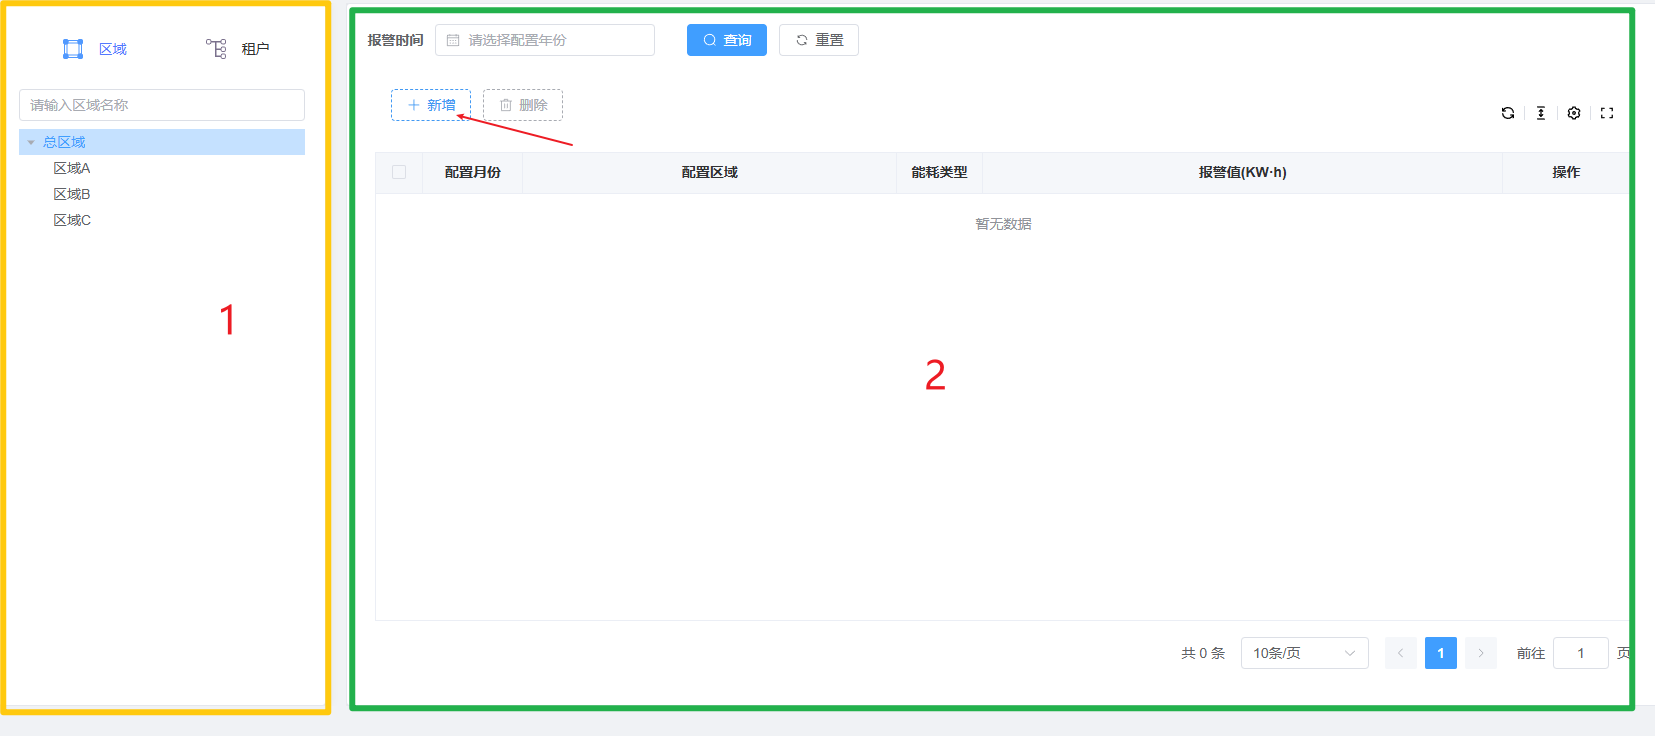Go to the previous page arrow
The image size is (1655, 736).
(x=1401, y=653)
